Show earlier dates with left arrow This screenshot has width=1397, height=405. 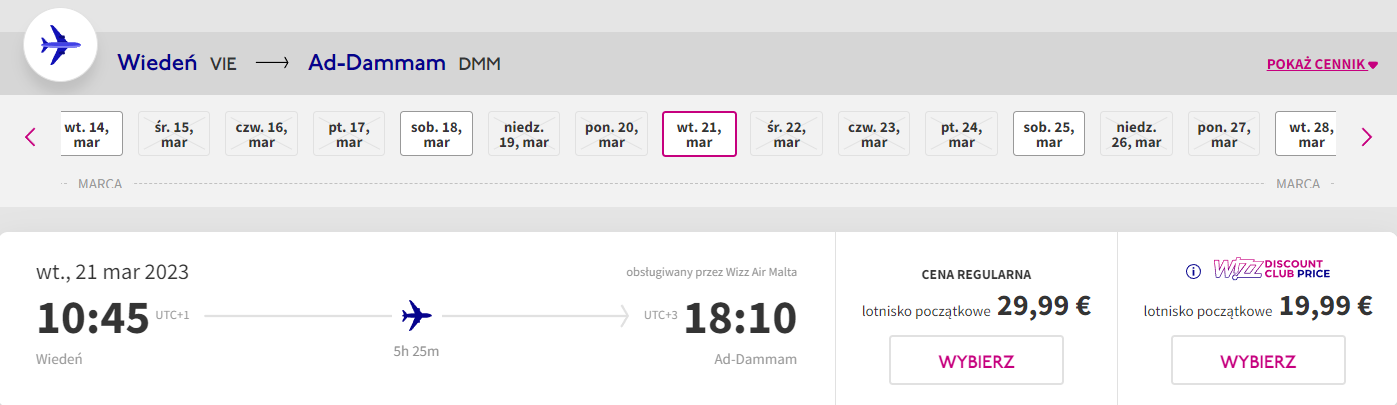point(30,137)
